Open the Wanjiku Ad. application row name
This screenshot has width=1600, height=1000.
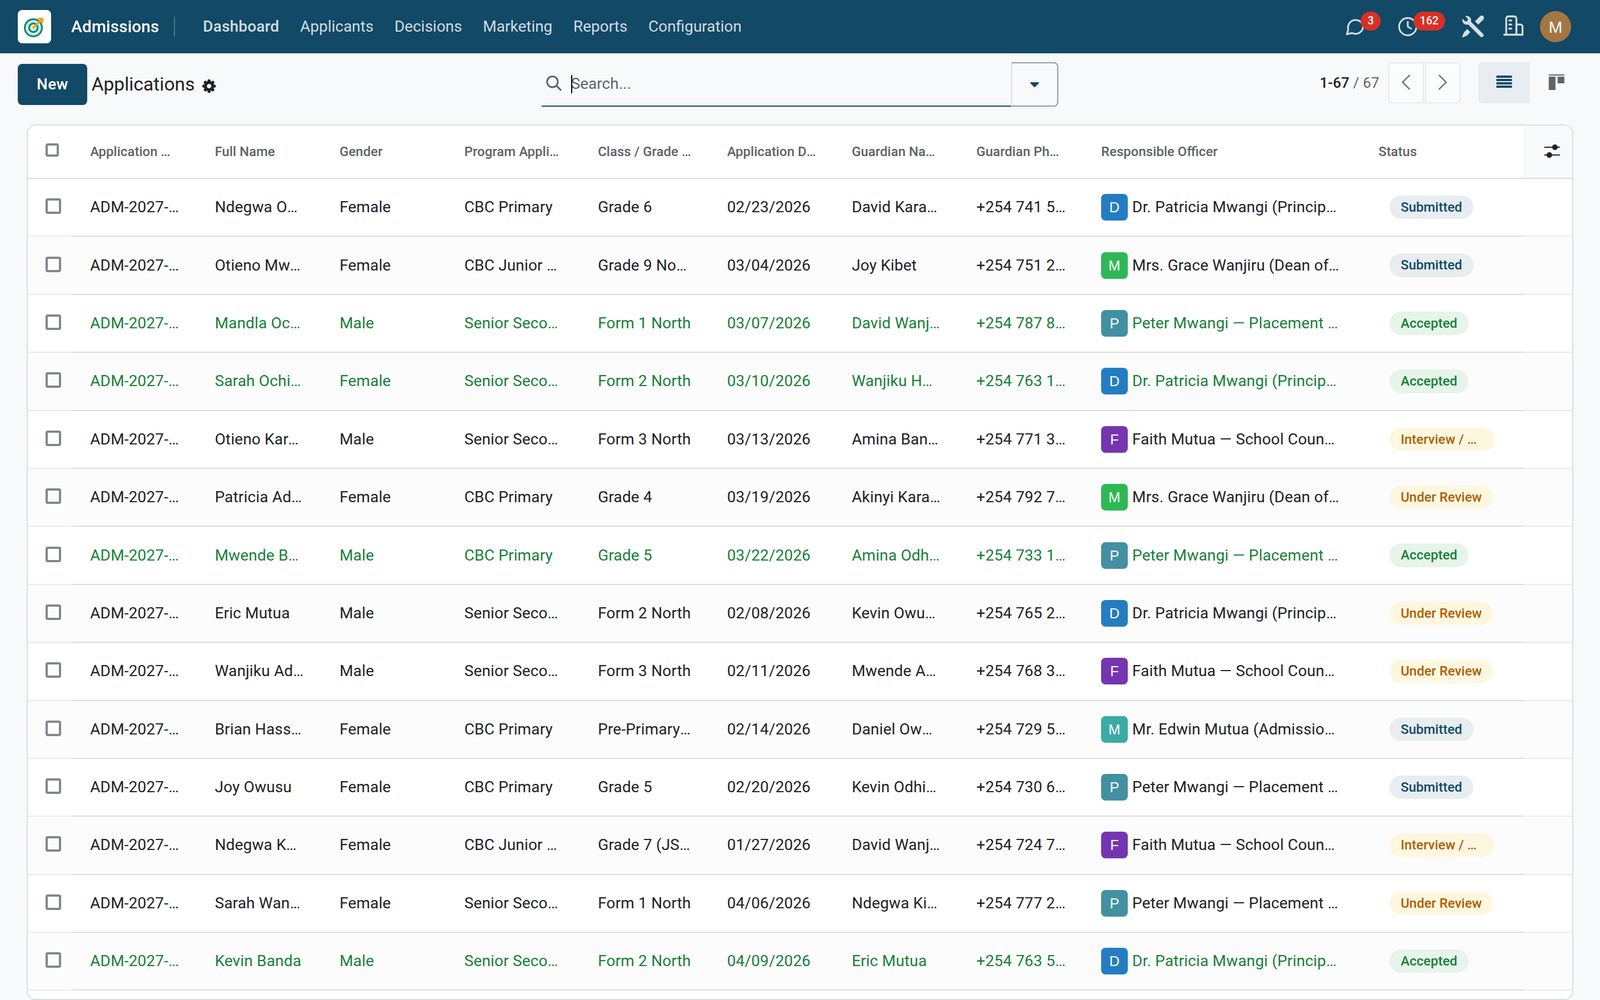(x=259, y=671)
